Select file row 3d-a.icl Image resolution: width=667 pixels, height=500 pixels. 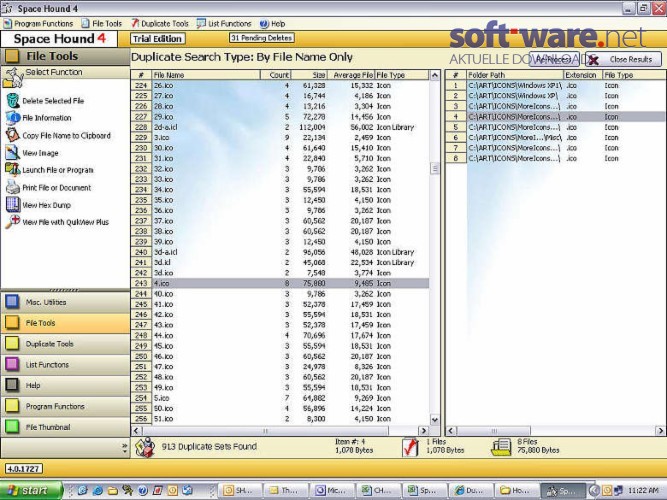coord(280,252)
